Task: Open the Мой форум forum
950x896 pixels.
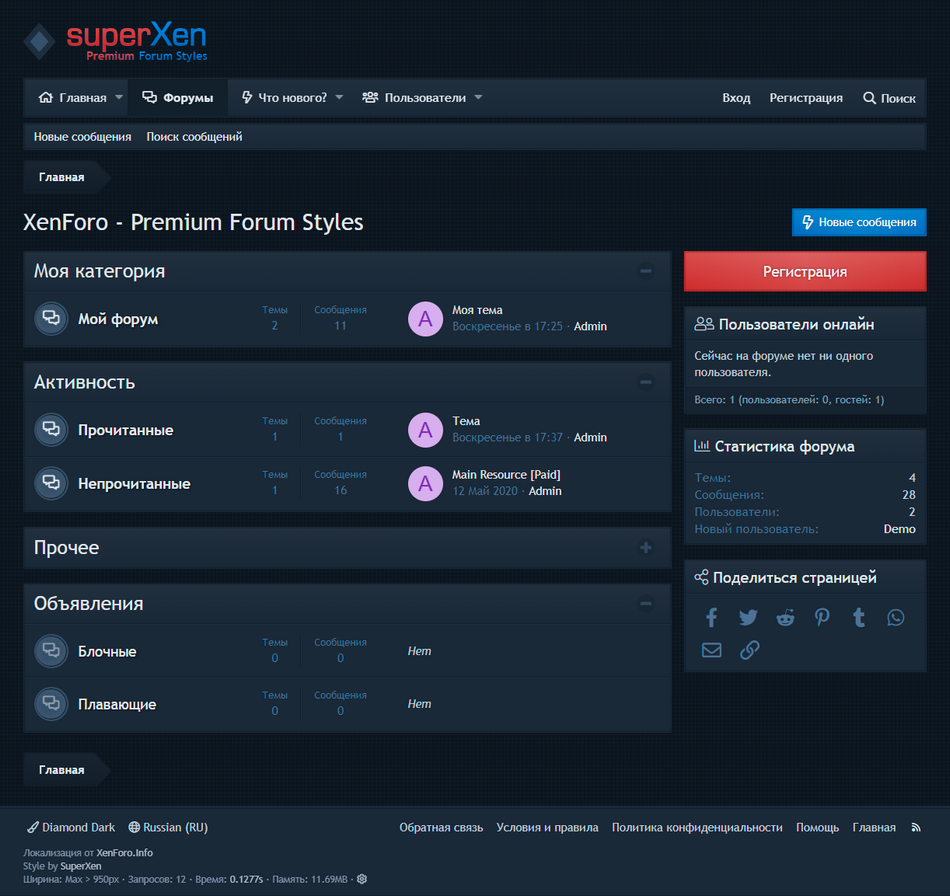Action: pyautogui.click(x=118, y=319)
